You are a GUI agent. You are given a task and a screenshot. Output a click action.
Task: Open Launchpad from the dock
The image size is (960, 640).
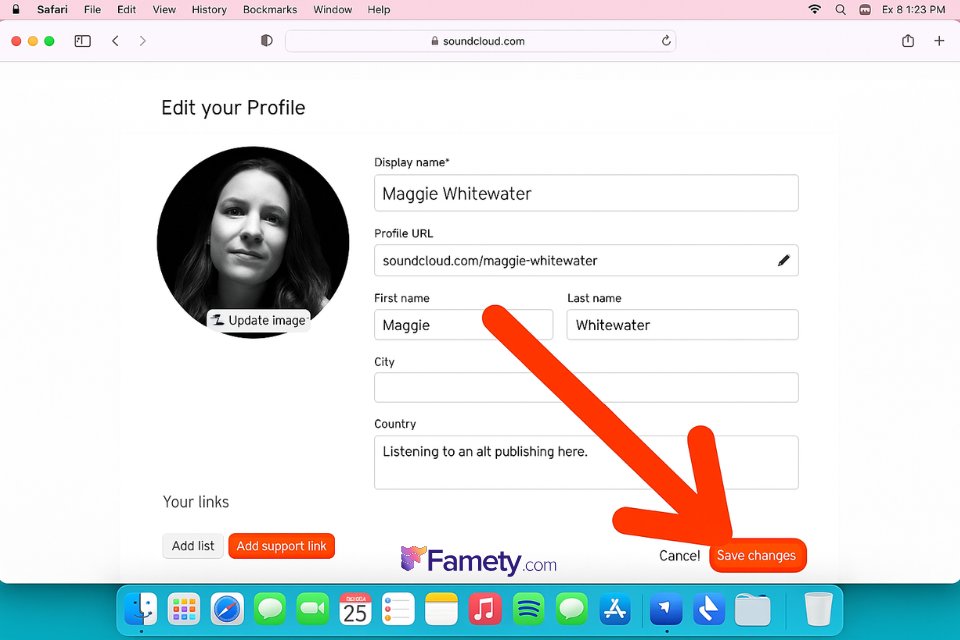184,609
